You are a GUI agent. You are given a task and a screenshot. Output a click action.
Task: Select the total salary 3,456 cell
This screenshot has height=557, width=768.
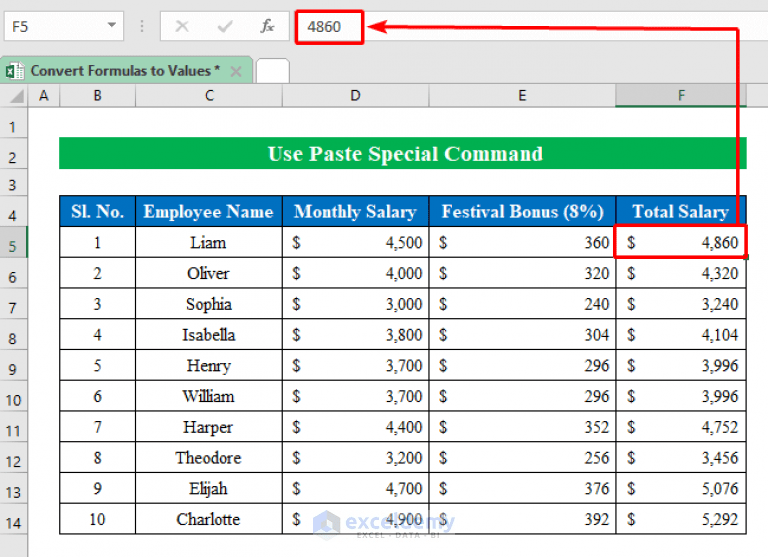[681, 458]
